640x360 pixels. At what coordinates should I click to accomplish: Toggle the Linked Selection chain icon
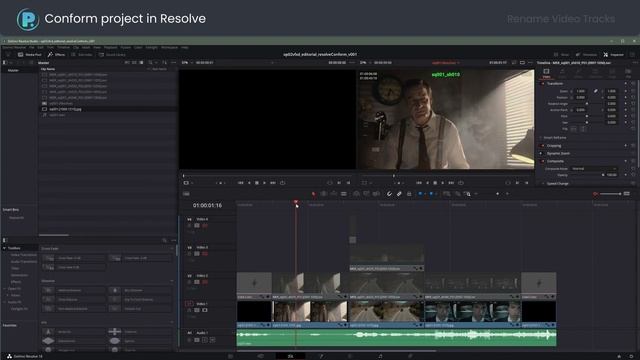(x=399, y=194)
